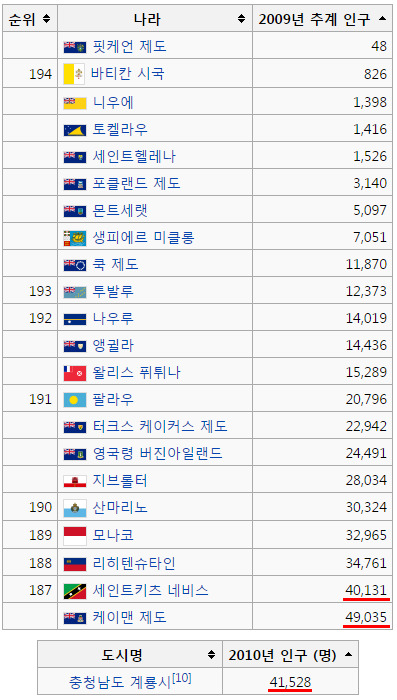Click the Wallis and Futuna flag icon
The image size is (397, 700).
pos(75,373)
